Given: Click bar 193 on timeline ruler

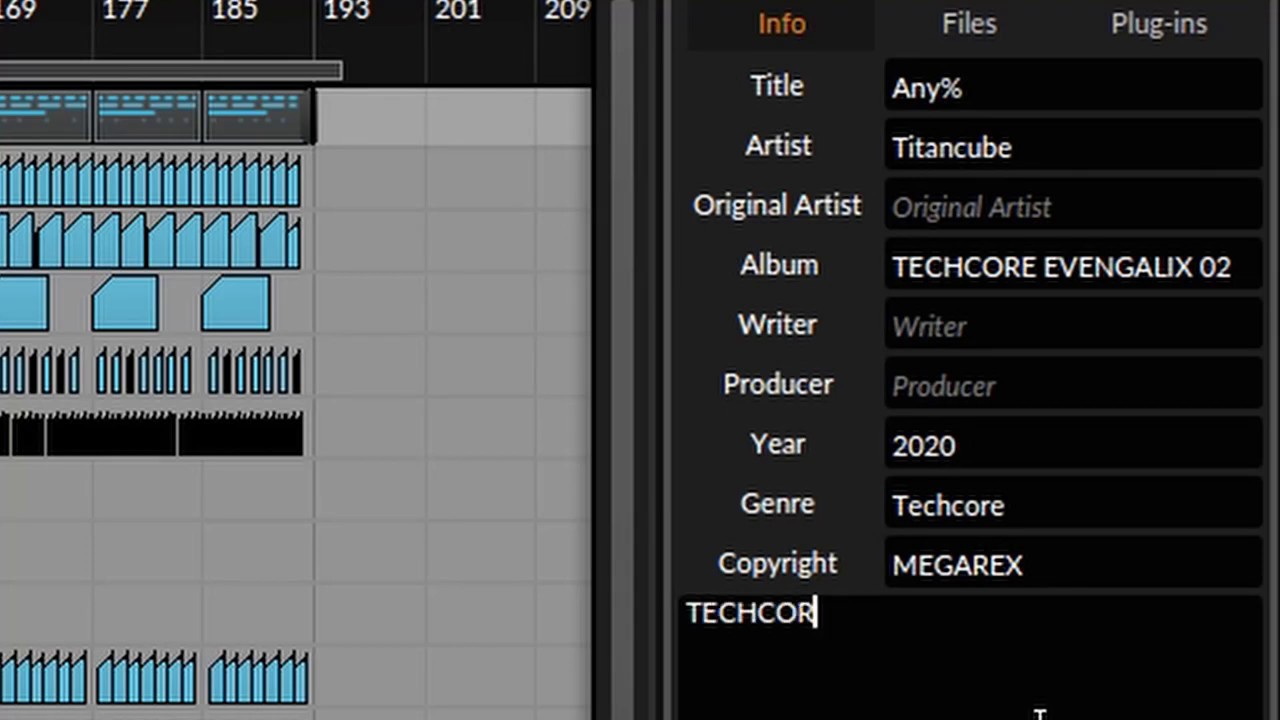Looking at the screenshot, I should [x=346, y=11].
